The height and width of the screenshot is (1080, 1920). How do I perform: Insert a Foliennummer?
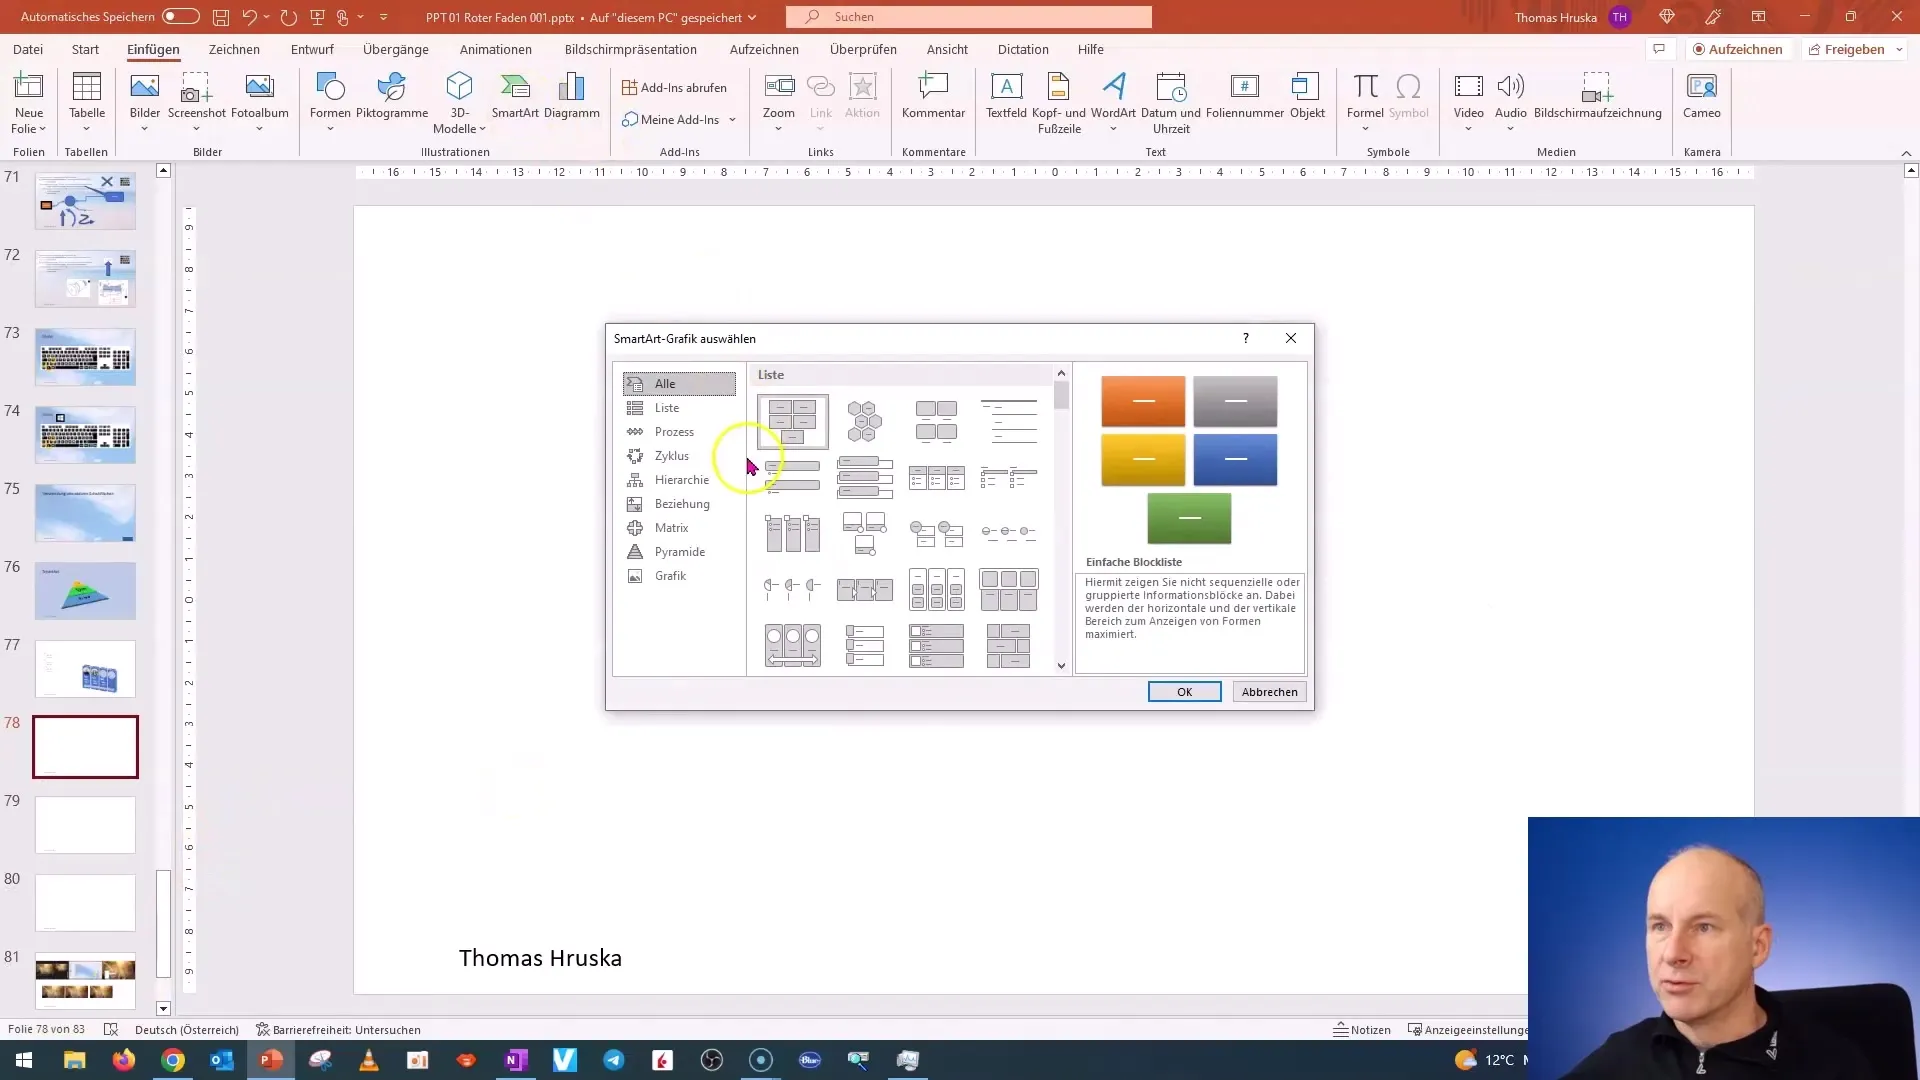coord(1245,97)
